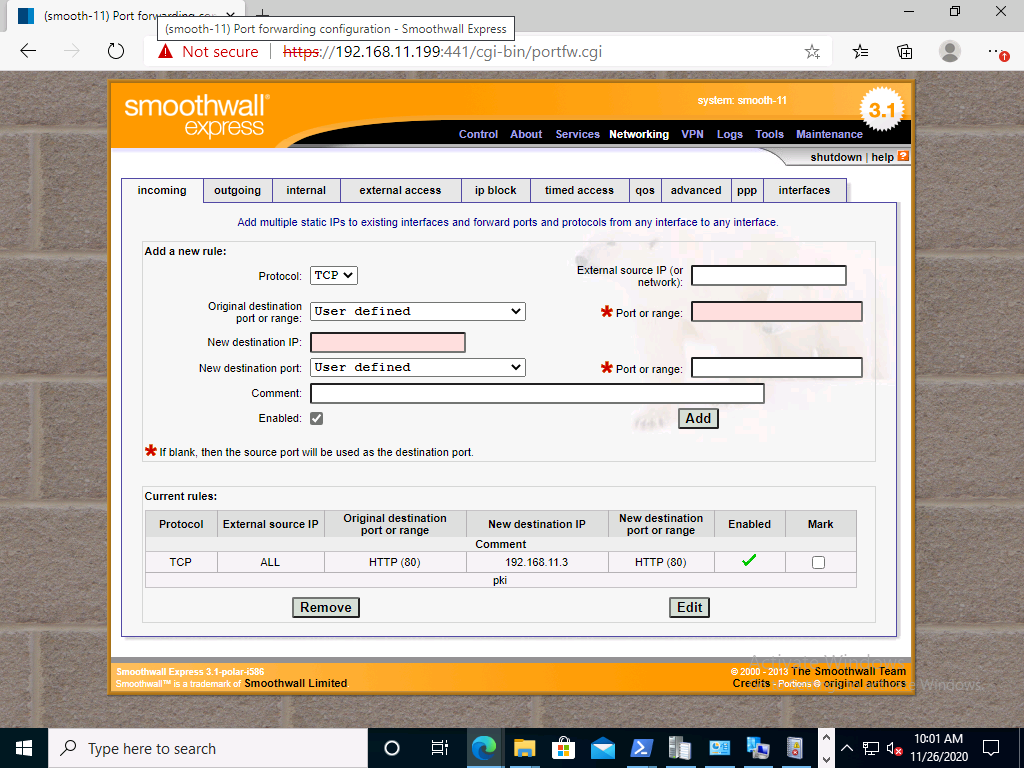Click new destination Port or range field
The image size is (1024, 768).
tap(776, 368)
